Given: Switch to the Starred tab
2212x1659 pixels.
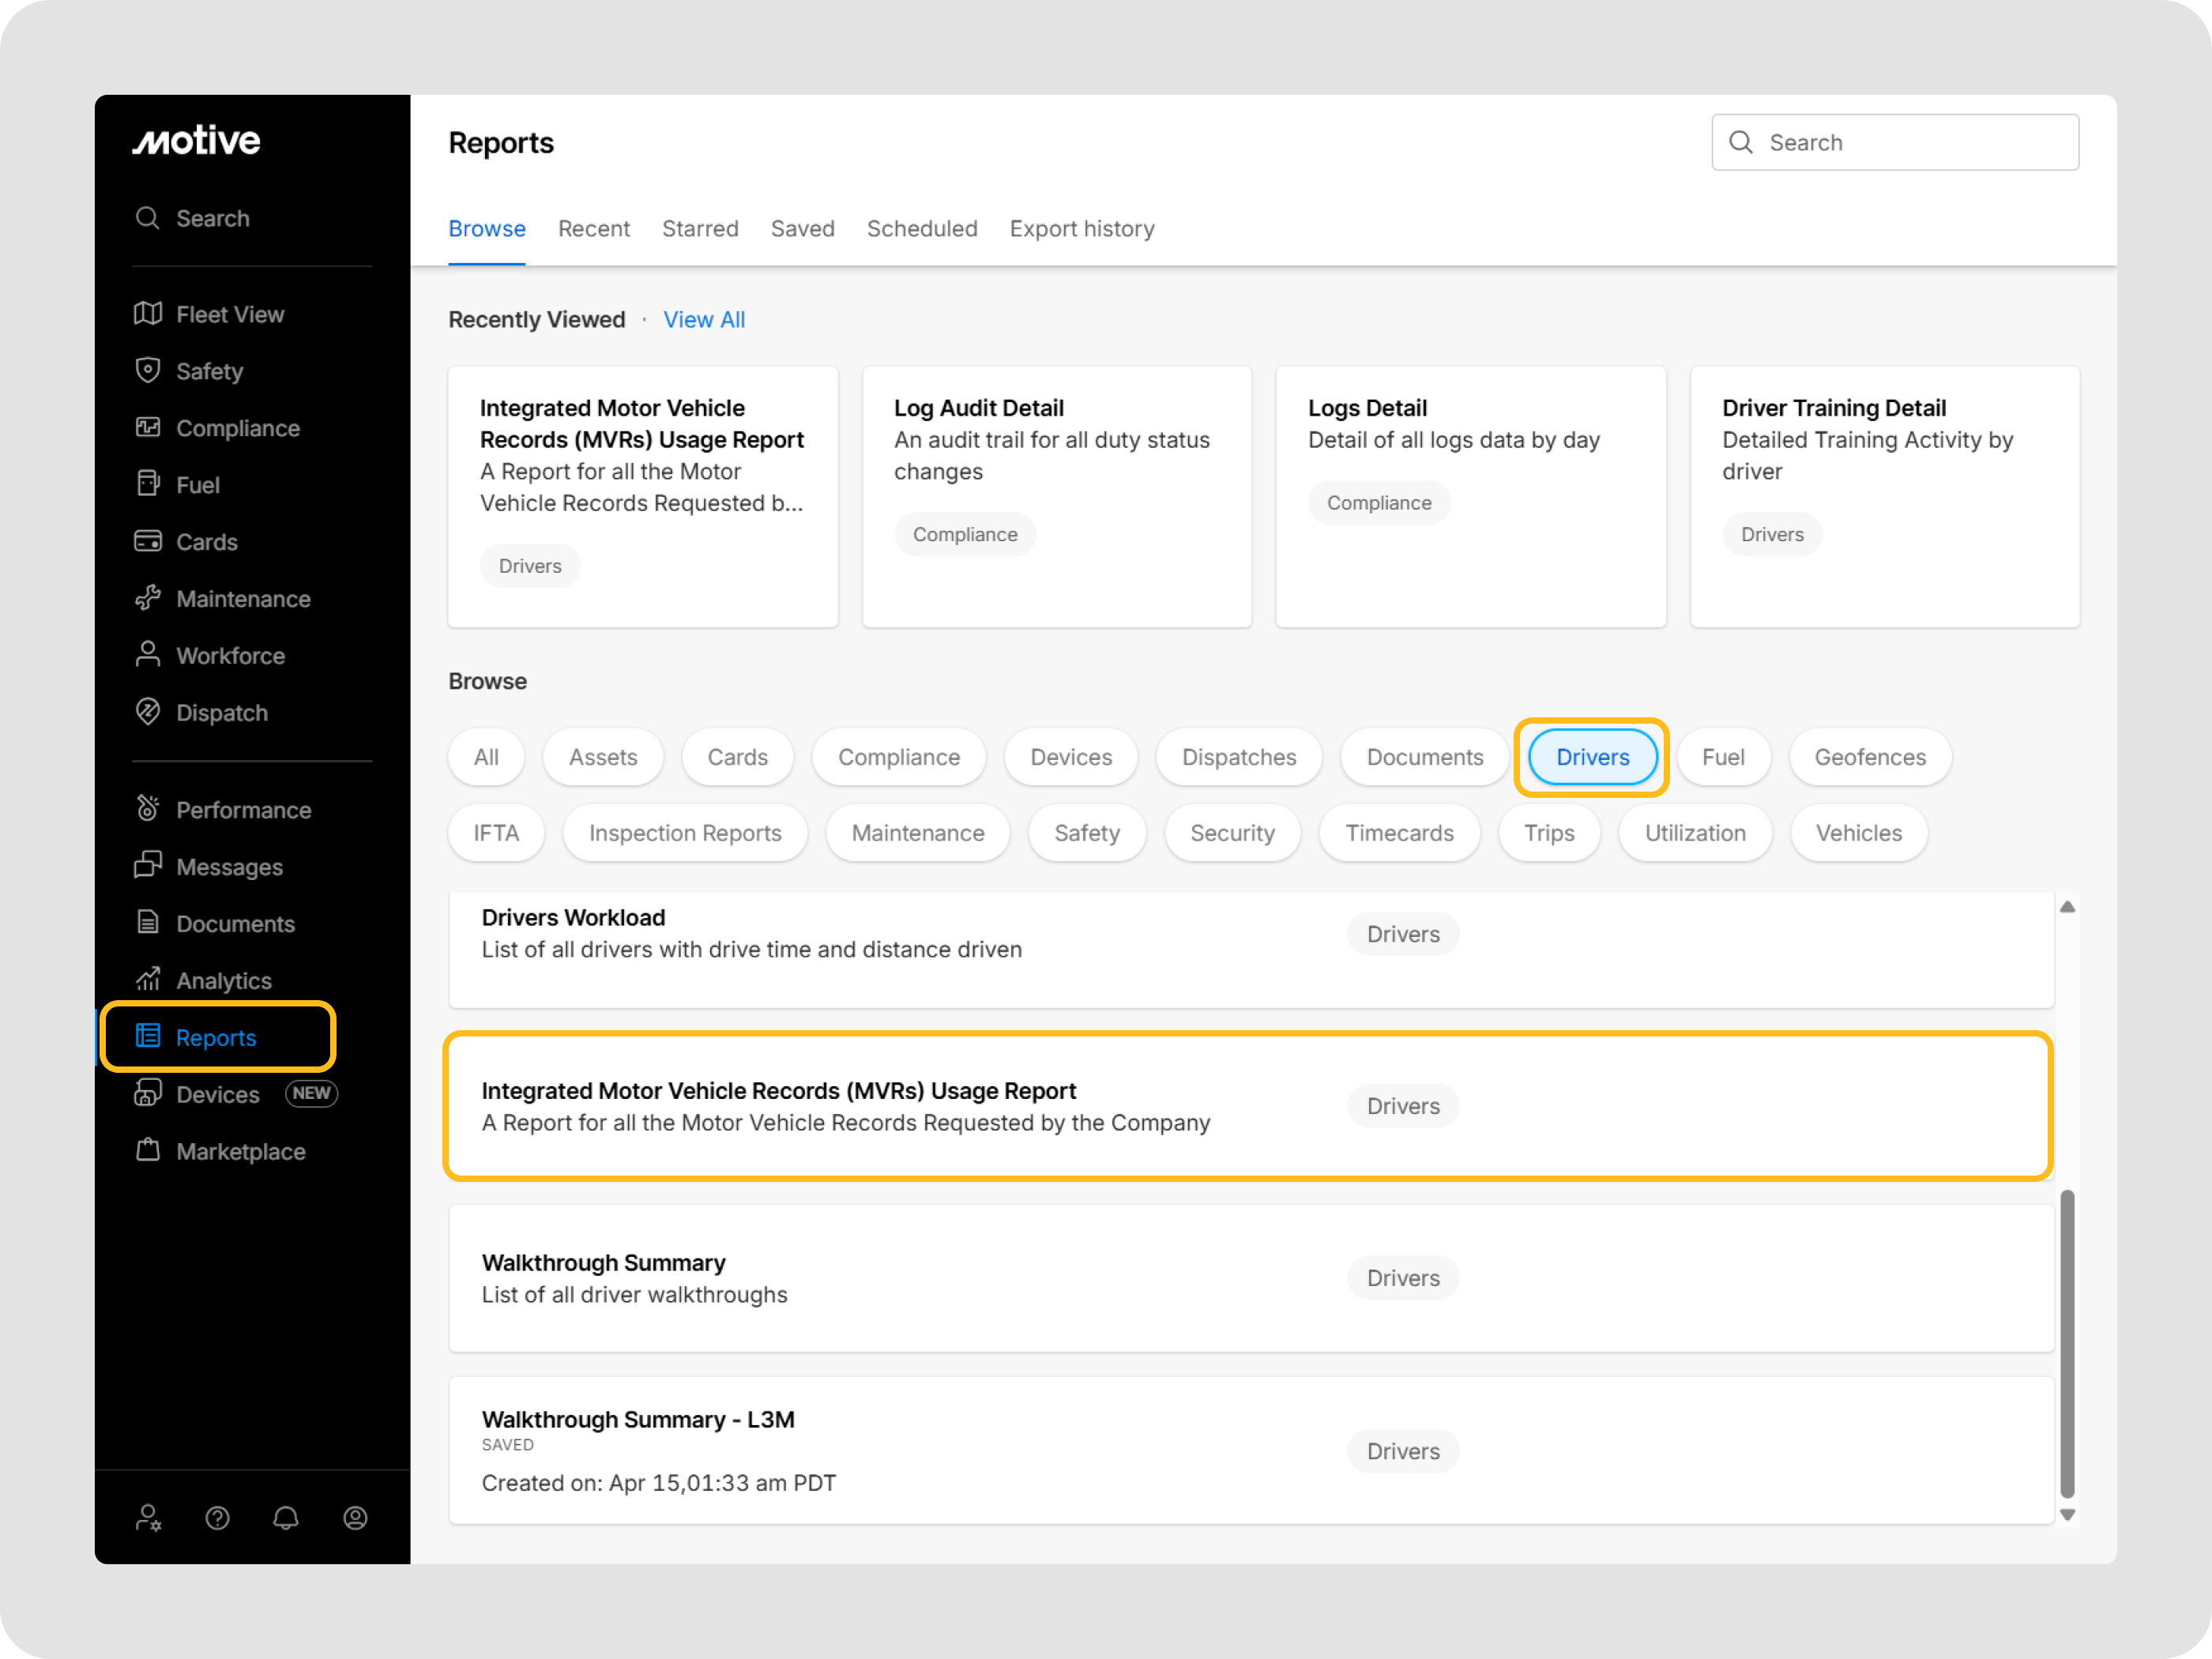Looking at the screenshot, I should [x=699, y=229].
